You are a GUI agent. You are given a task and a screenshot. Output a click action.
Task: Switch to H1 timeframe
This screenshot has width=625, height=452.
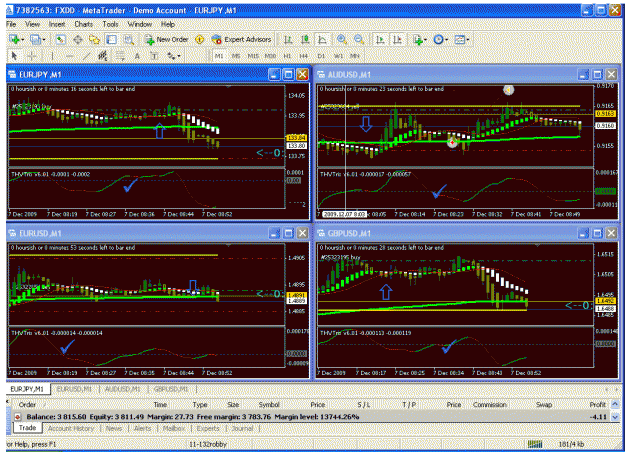click(x=287, y=56)
